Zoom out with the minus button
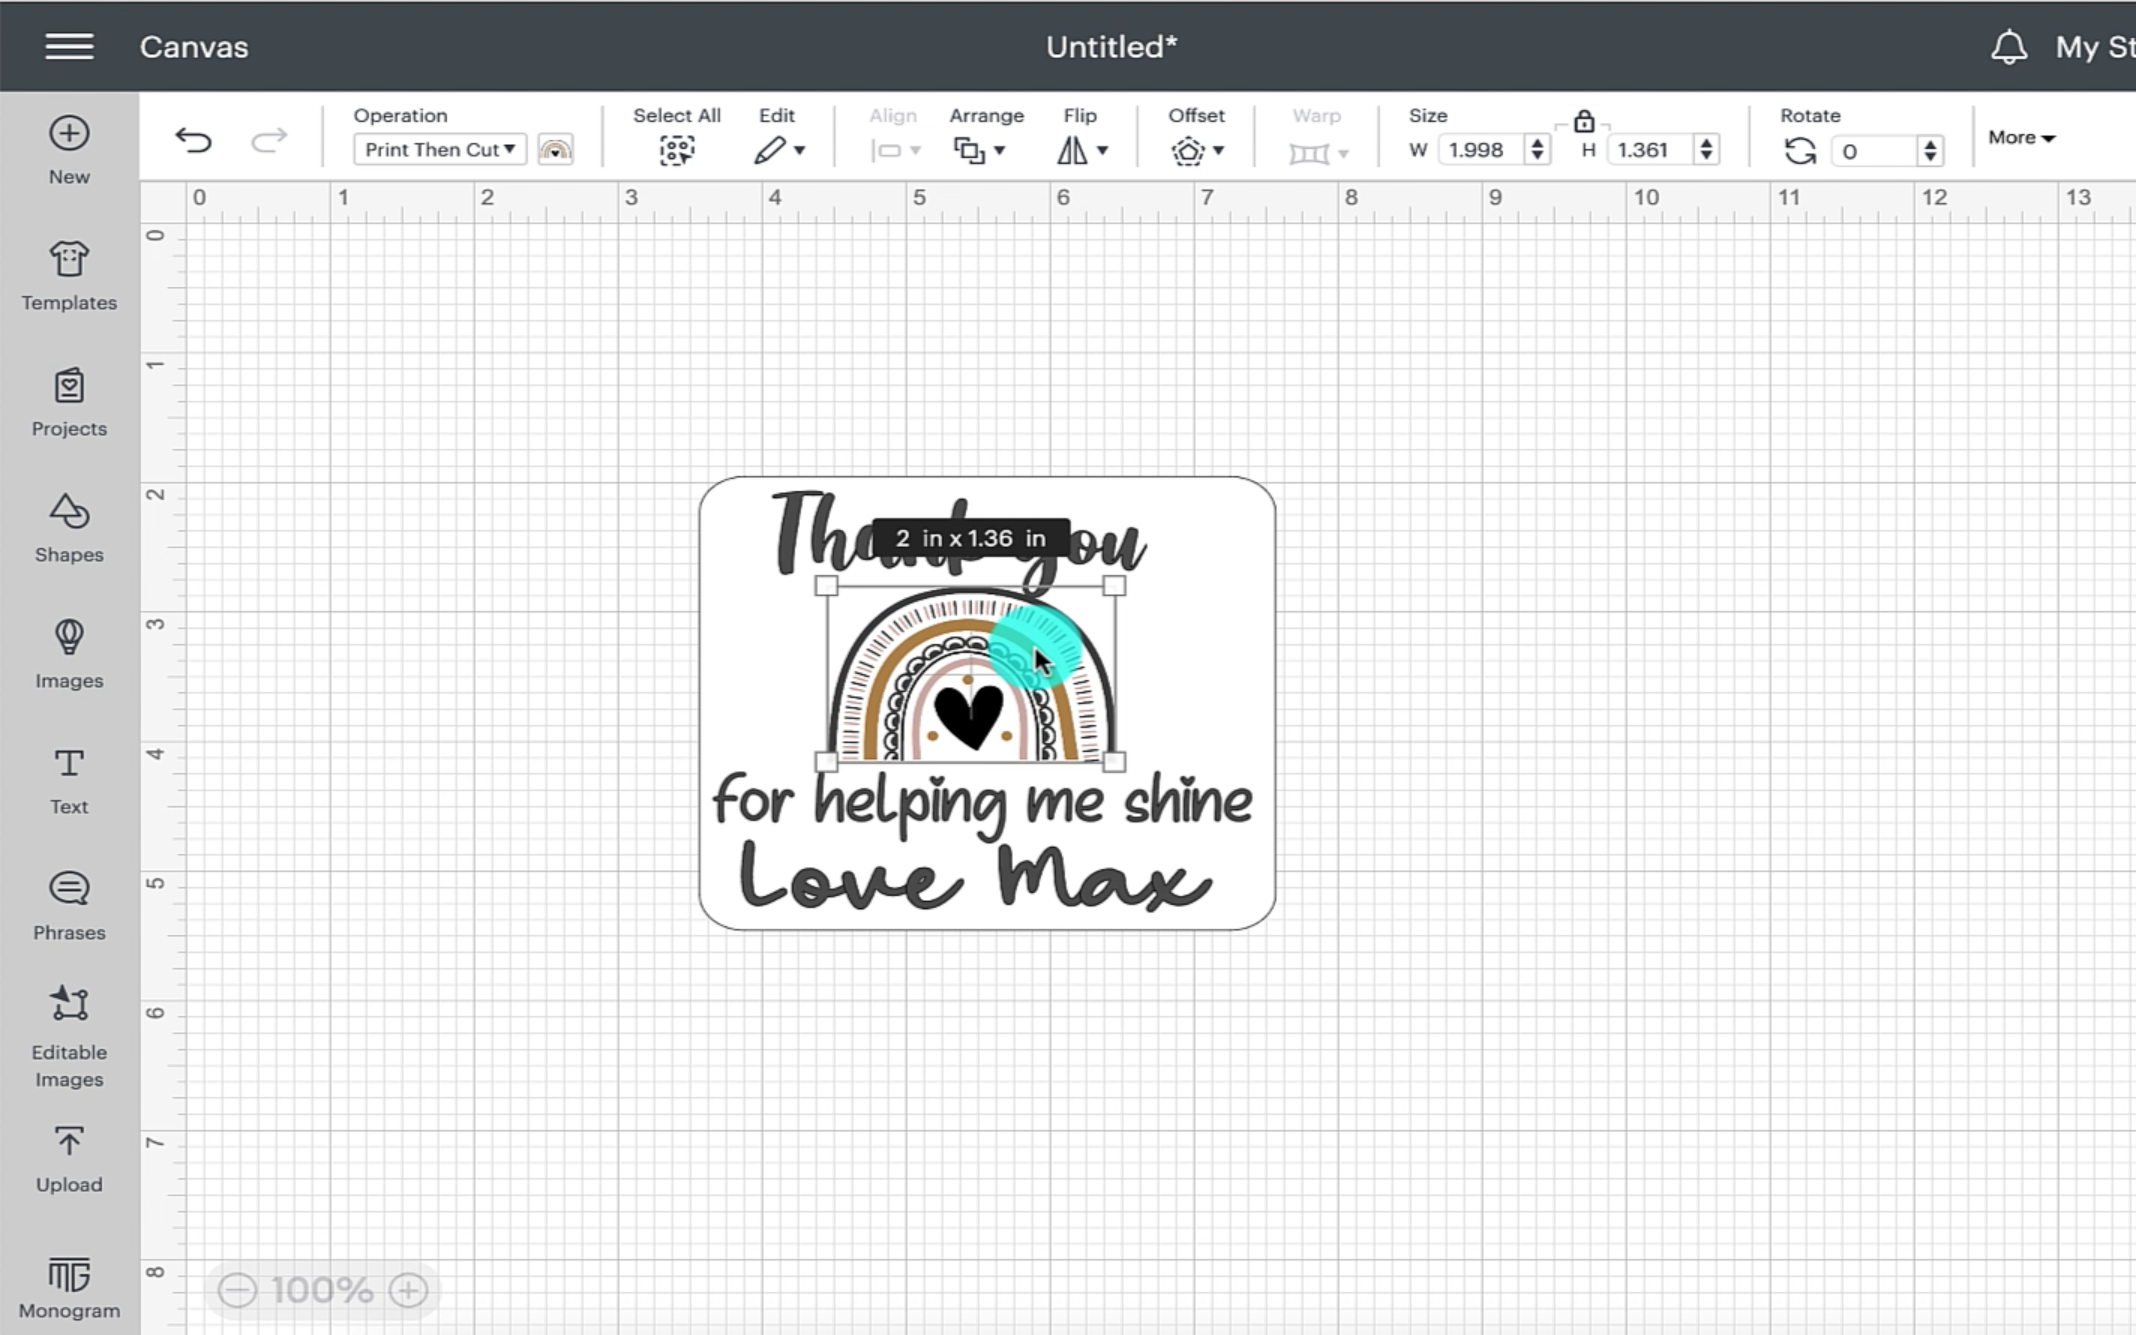The width and height of the screenshot is (2136, 1335). tap(238, 1290)
